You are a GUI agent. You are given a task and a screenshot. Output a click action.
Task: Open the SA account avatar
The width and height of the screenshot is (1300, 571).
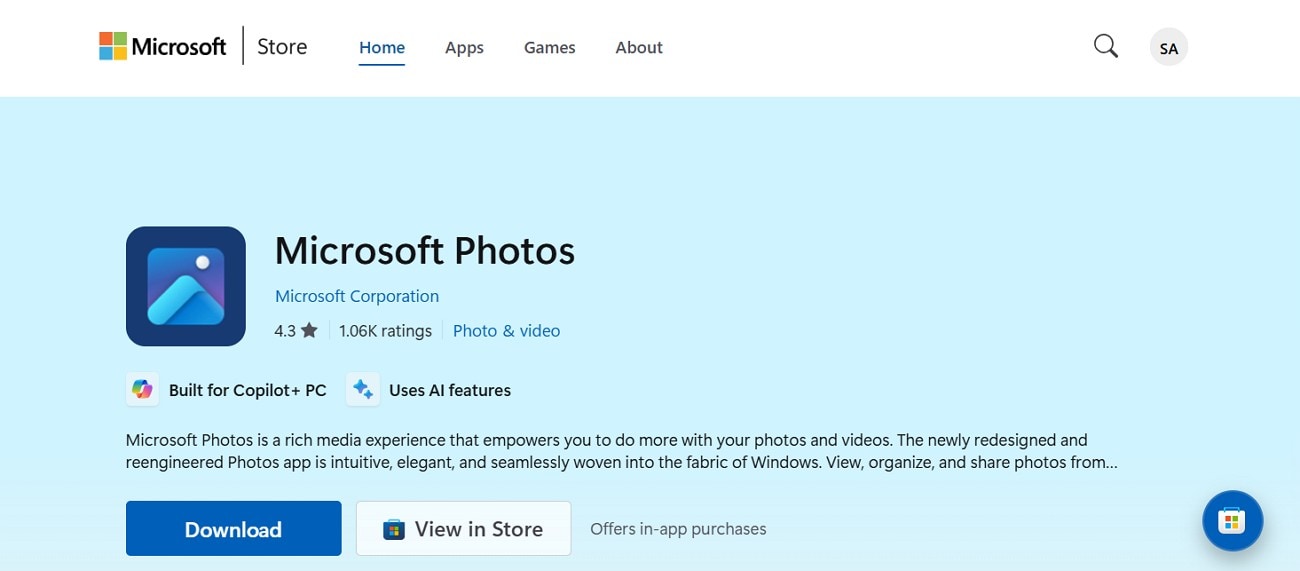1168,47
